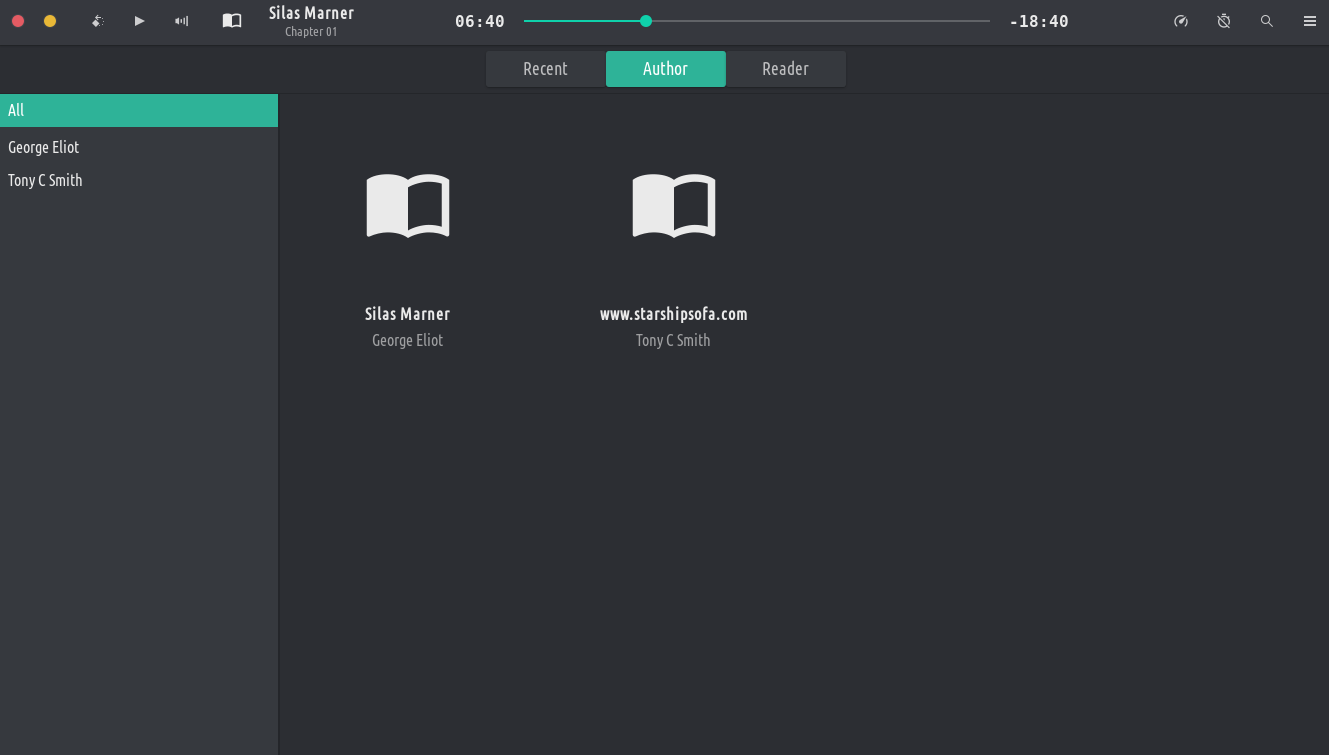Click the red window close button
Screen dimensions: 1329x755
pos(18,21)
